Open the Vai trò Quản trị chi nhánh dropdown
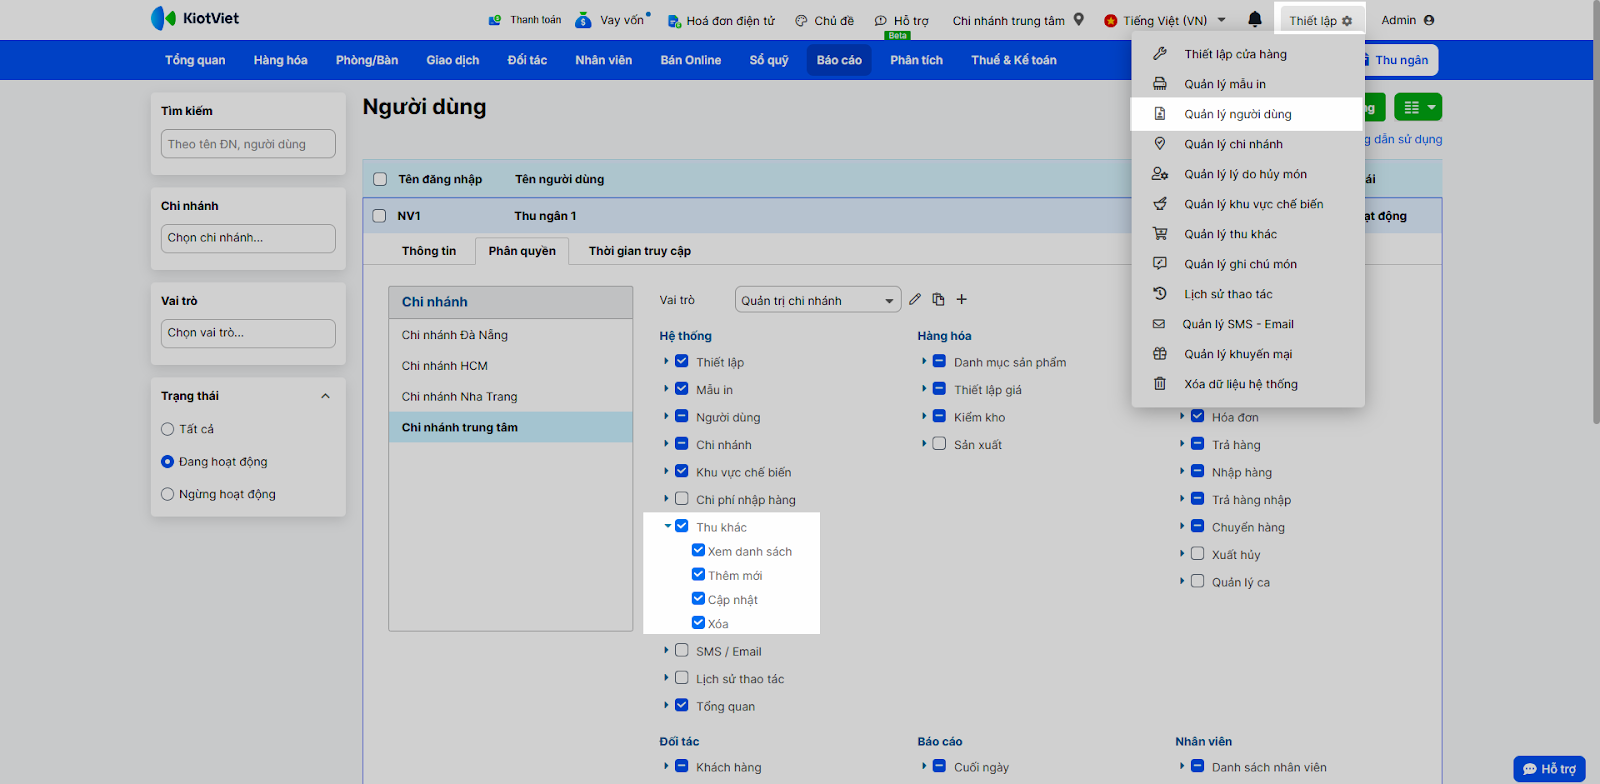This screenshot has width=1600, height=784. [x=818, y=300]
